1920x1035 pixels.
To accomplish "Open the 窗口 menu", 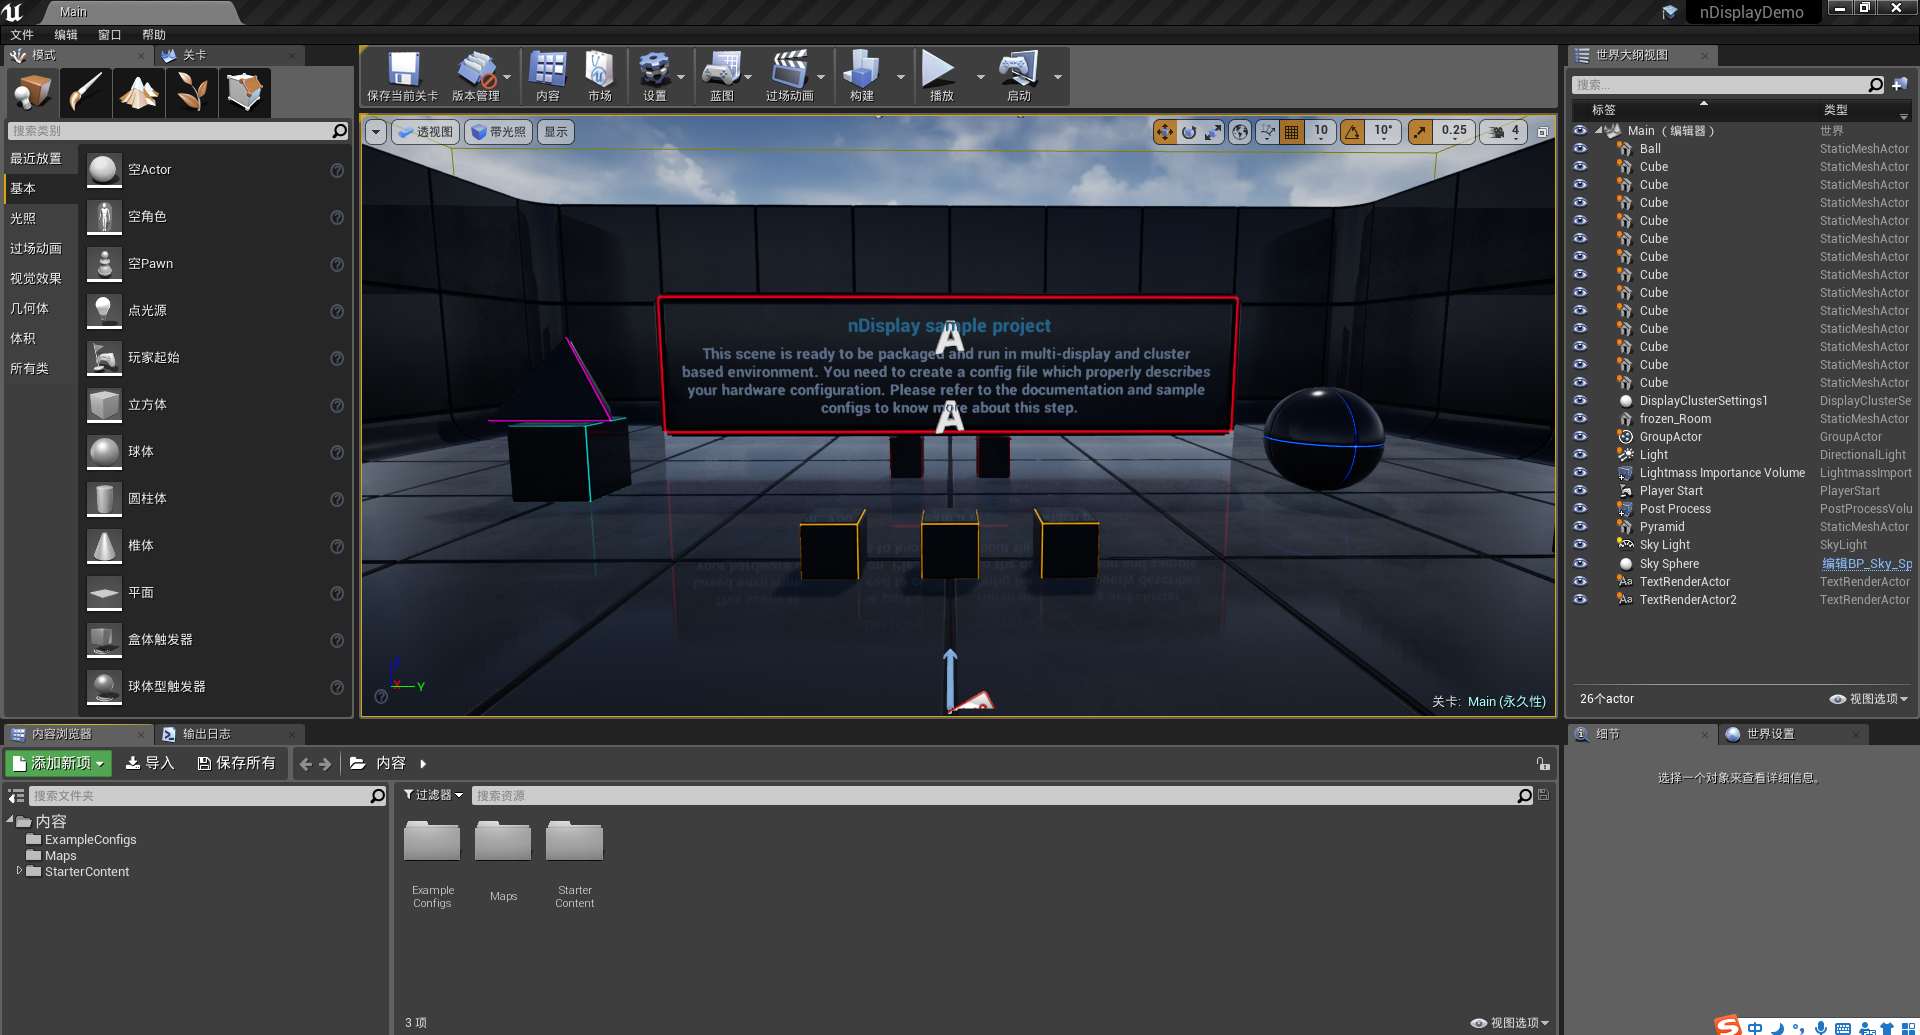I will 109,34.
